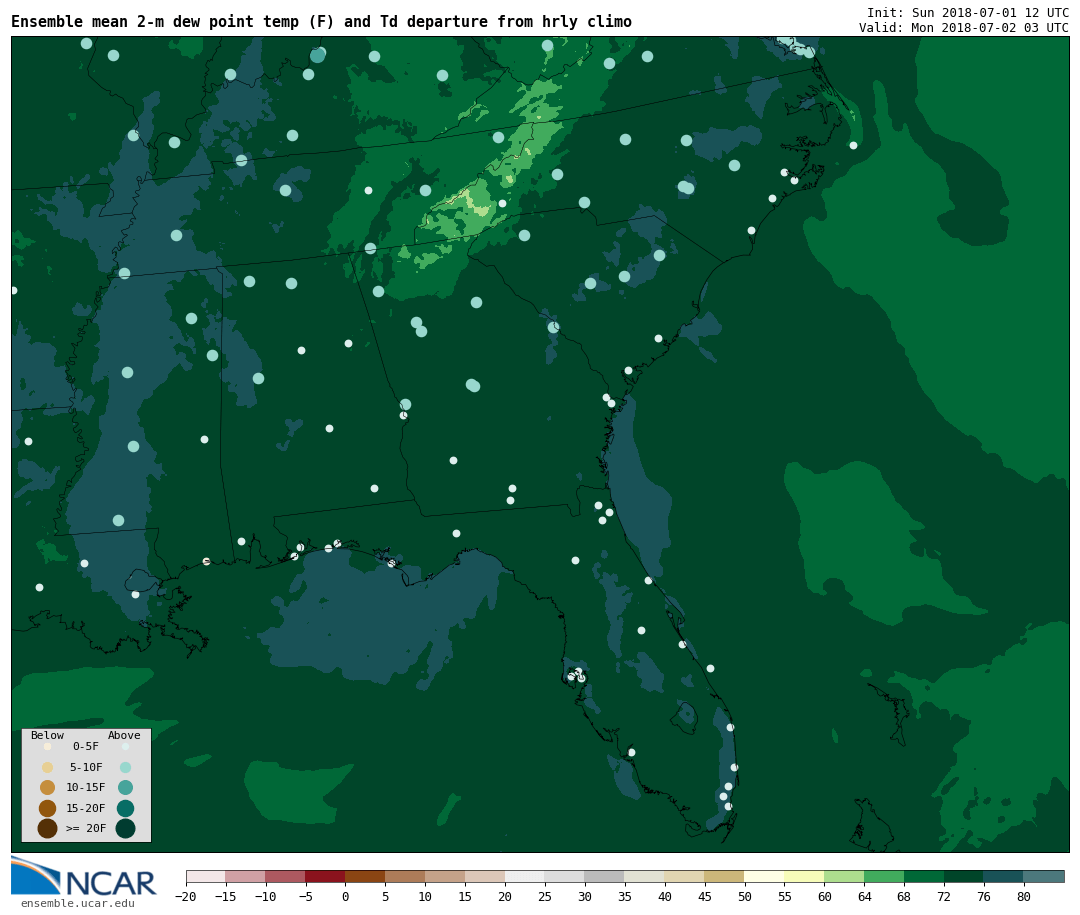Click the light aqua Above 5-10F legend dot
The height and width of the screenshot is (915, 1080).
point(125,768)
